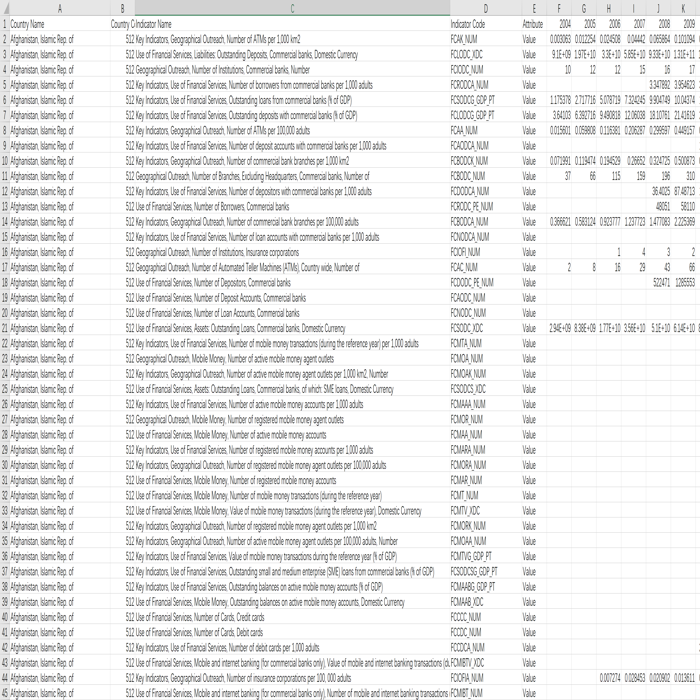Click value 522471 in row 18
The width and height of the screenshot is (700, 700).
coord(658,283)
